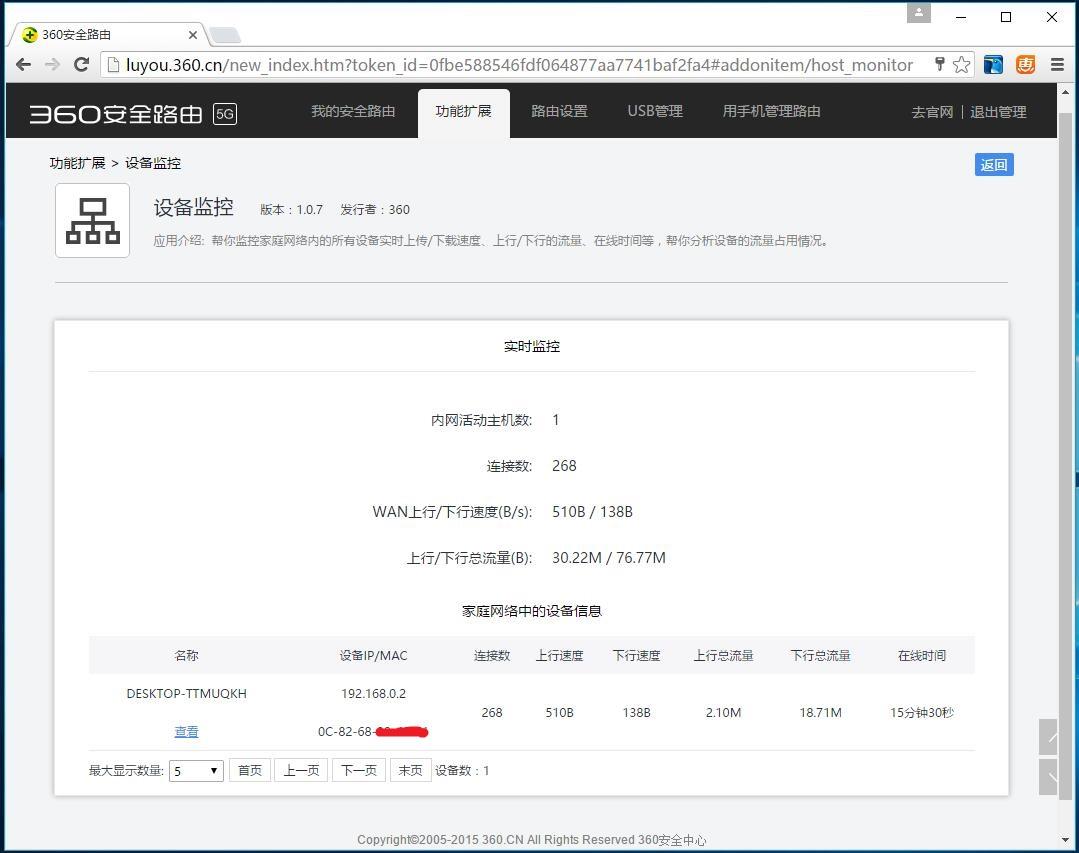Reload the page with the refresh icon

[x=83, y=64]
